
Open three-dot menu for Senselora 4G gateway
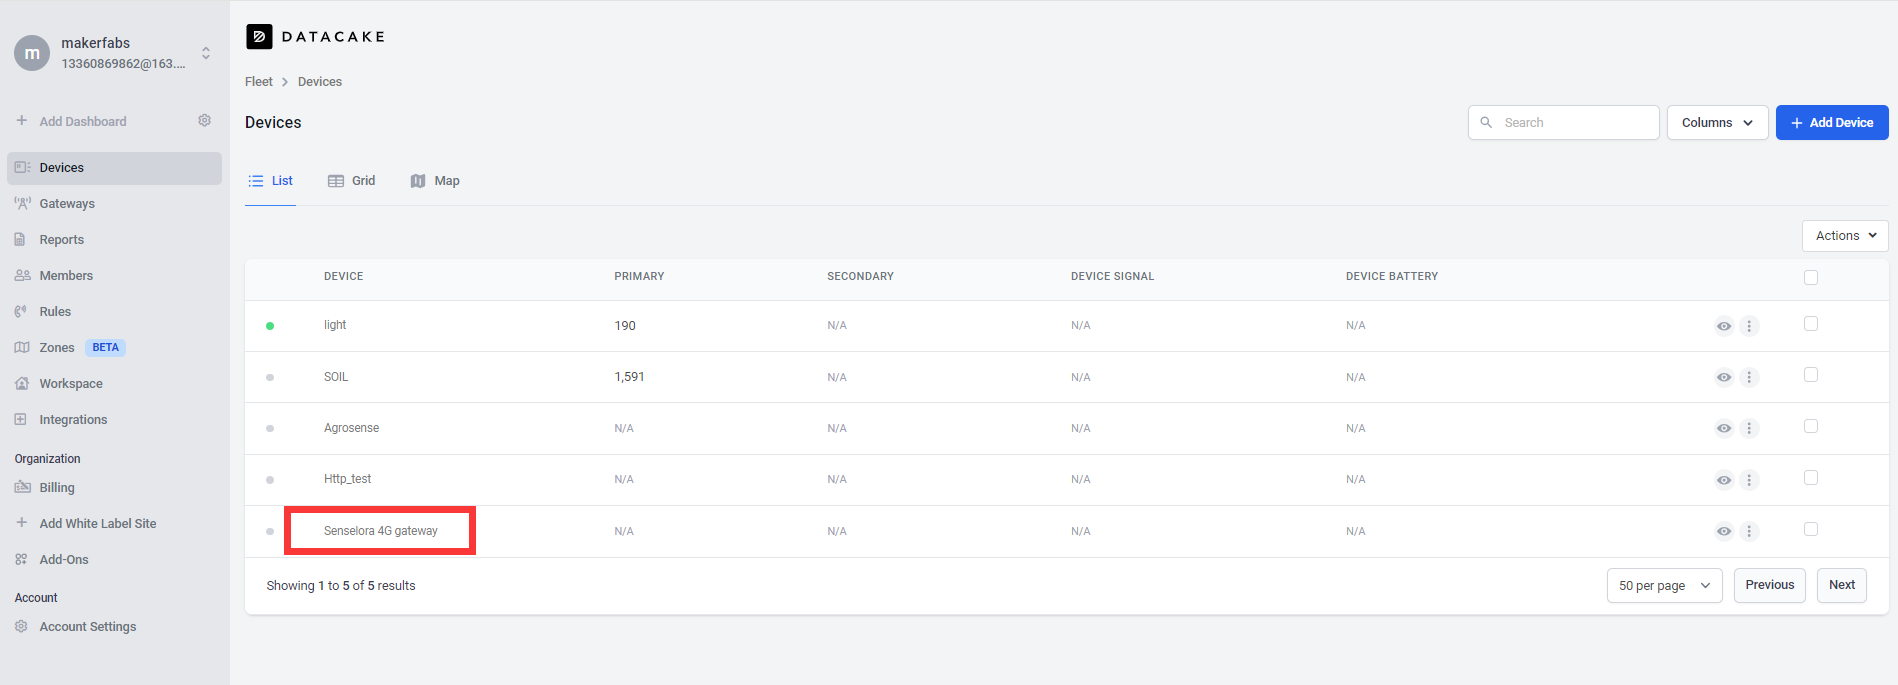point(1749,532)
